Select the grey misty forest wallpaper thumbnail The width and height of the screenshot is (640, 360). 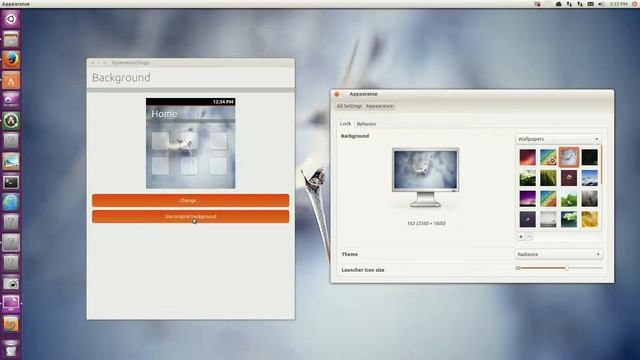tap(589, 199)
